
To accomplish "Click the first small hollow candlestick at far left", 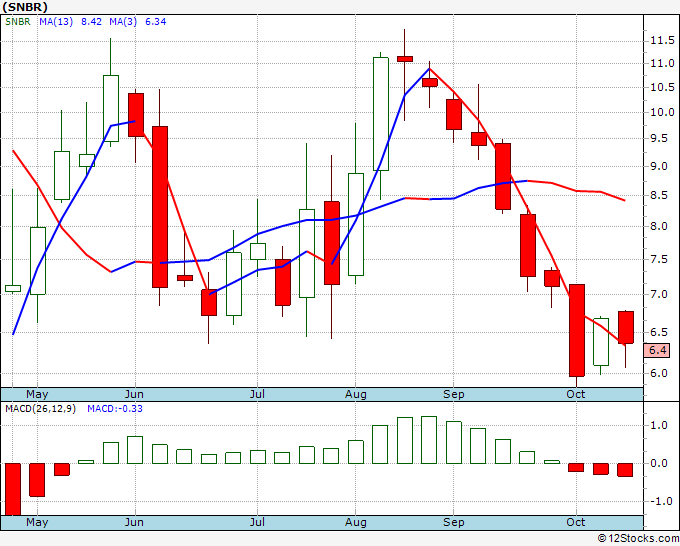I will point(13,288).
